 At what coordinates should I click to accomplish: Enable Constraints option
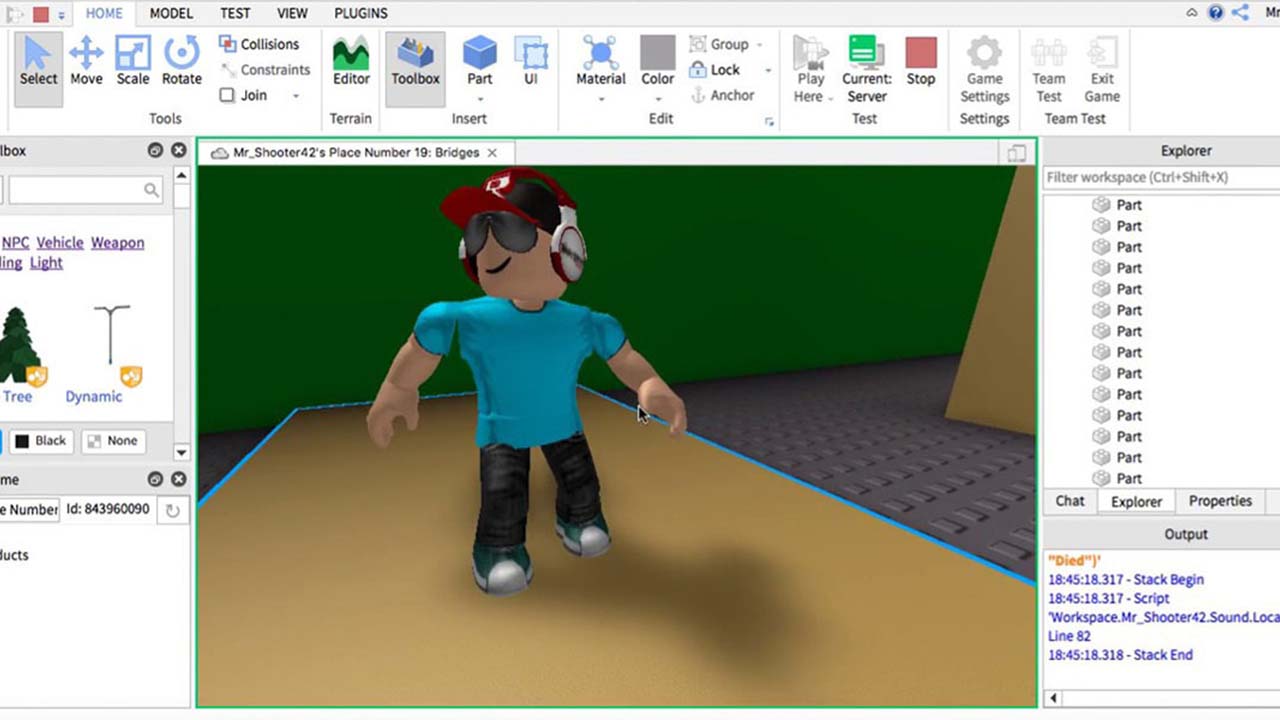pos(265,70)
